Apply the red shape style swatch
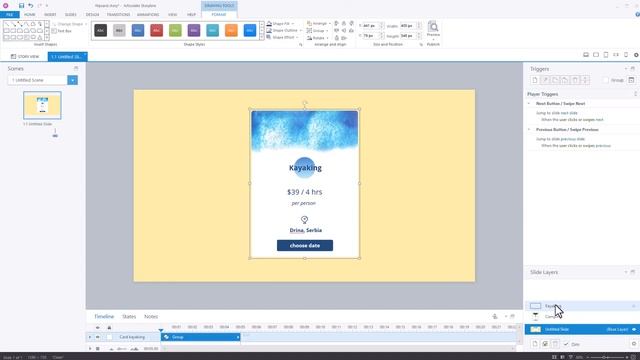This screenshot has width=640, height=360. click(x=156, y=30)
